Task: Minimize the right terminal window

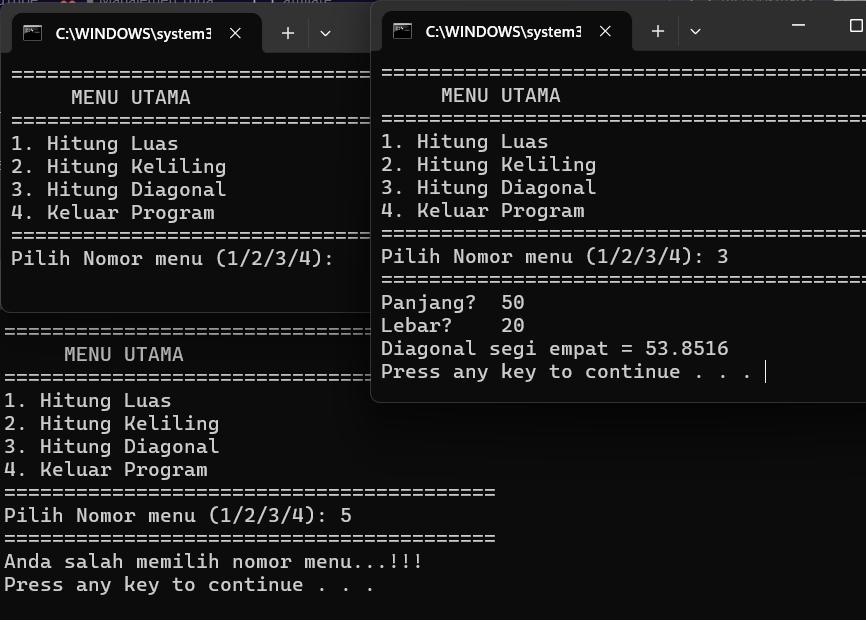Action: (801, 24)
